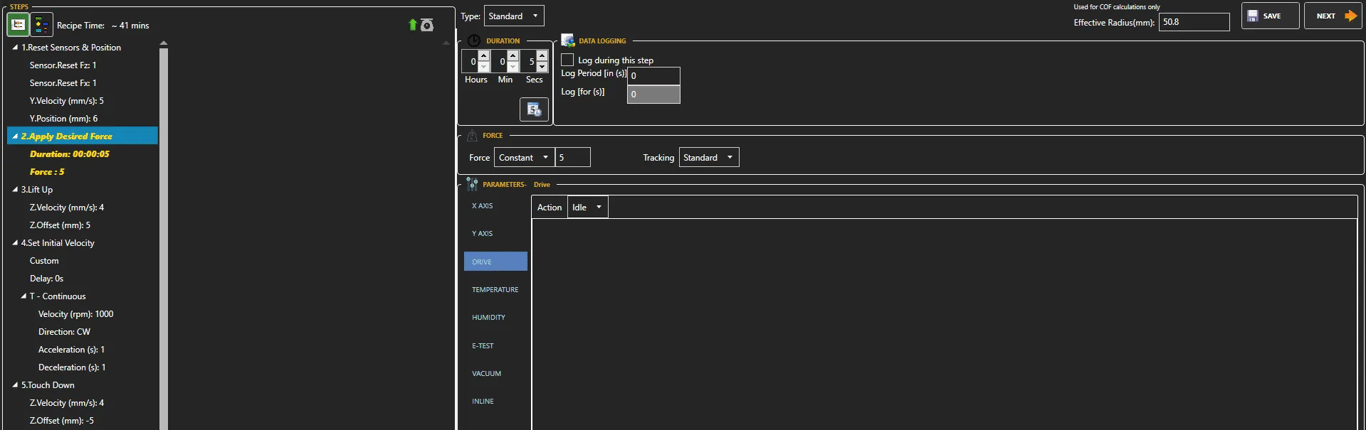The width and height of the screenshot is (1366, 430).
Task: Open the Force mode Constant dropdown
Action: (524, 157)
